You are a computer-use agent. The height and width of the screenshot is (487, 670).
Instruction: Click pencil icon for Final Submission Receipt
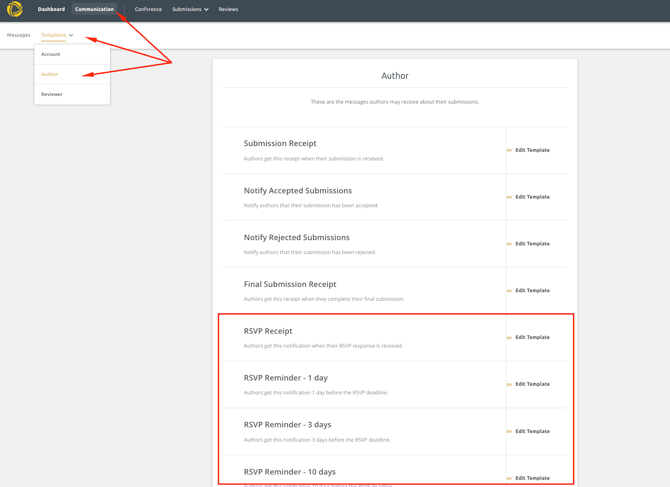(509, 291)
